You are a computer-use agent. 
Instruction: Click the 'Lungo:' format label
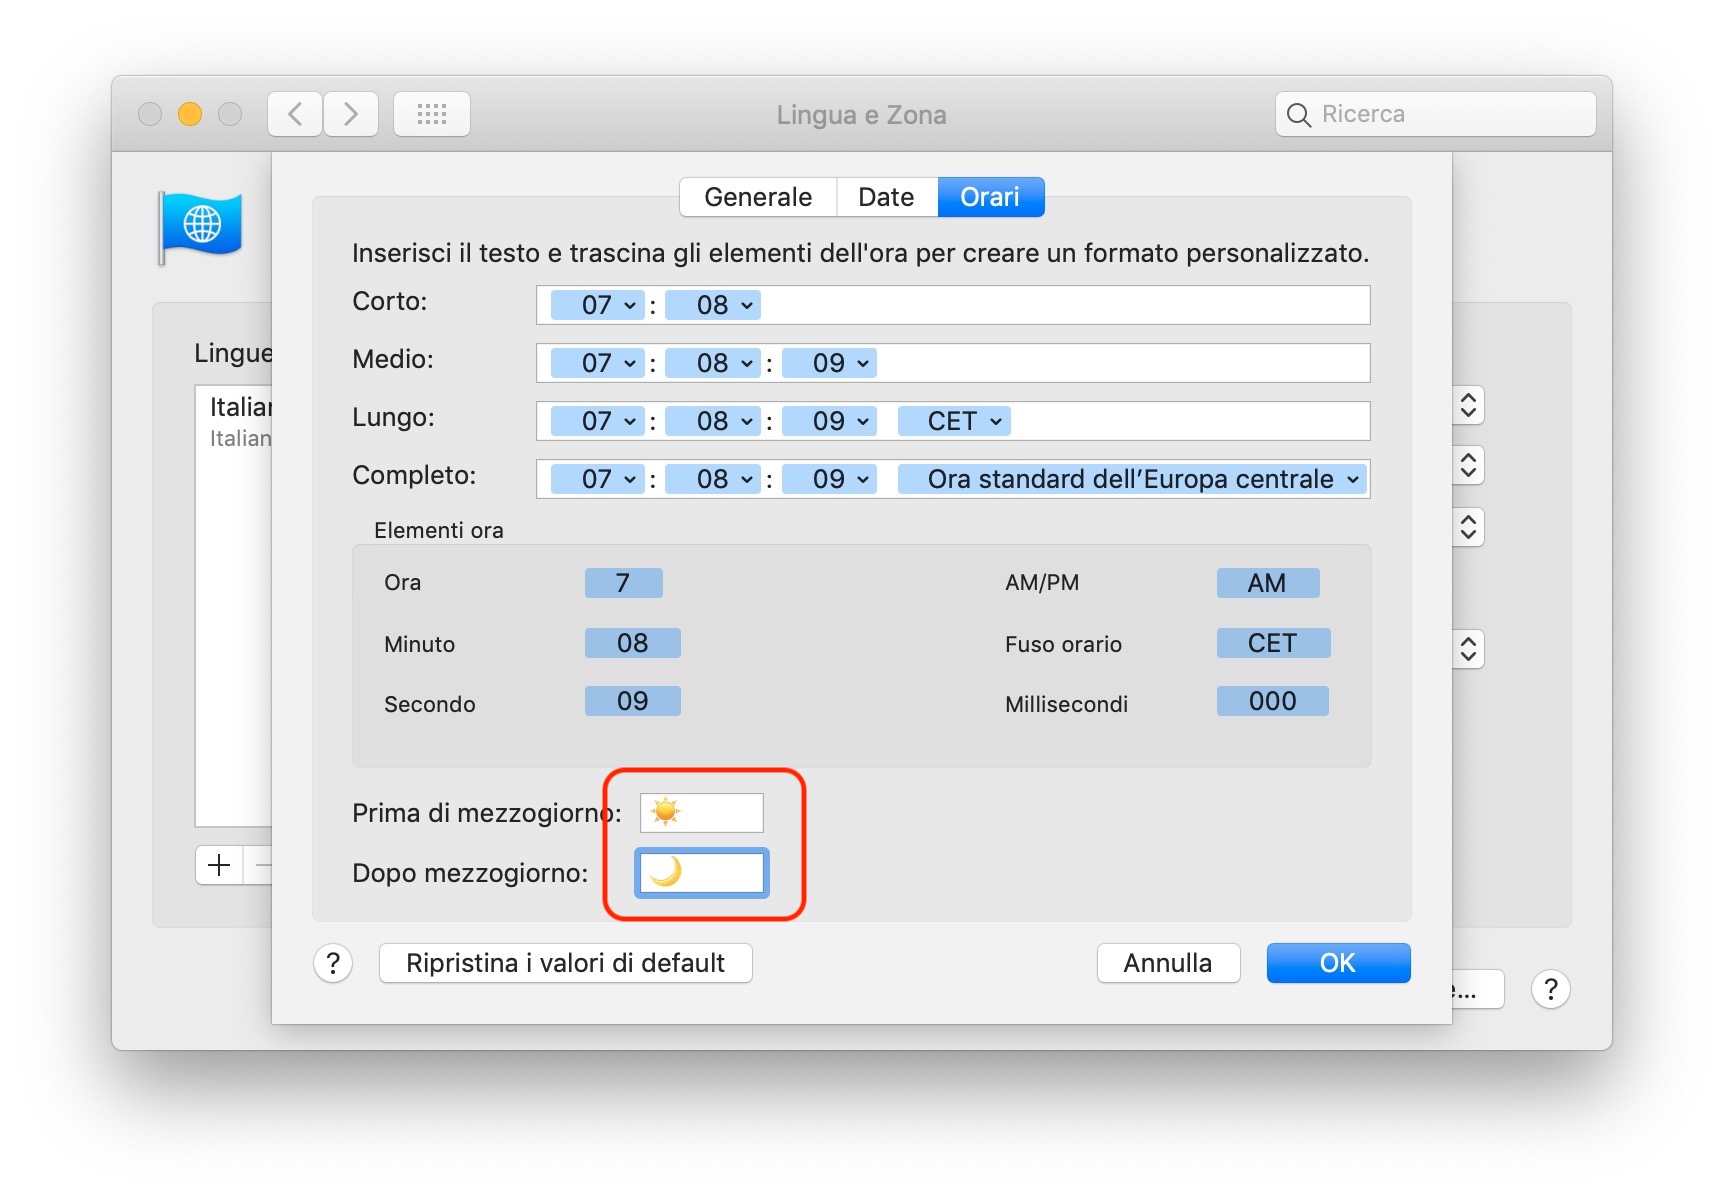(393, 417)
